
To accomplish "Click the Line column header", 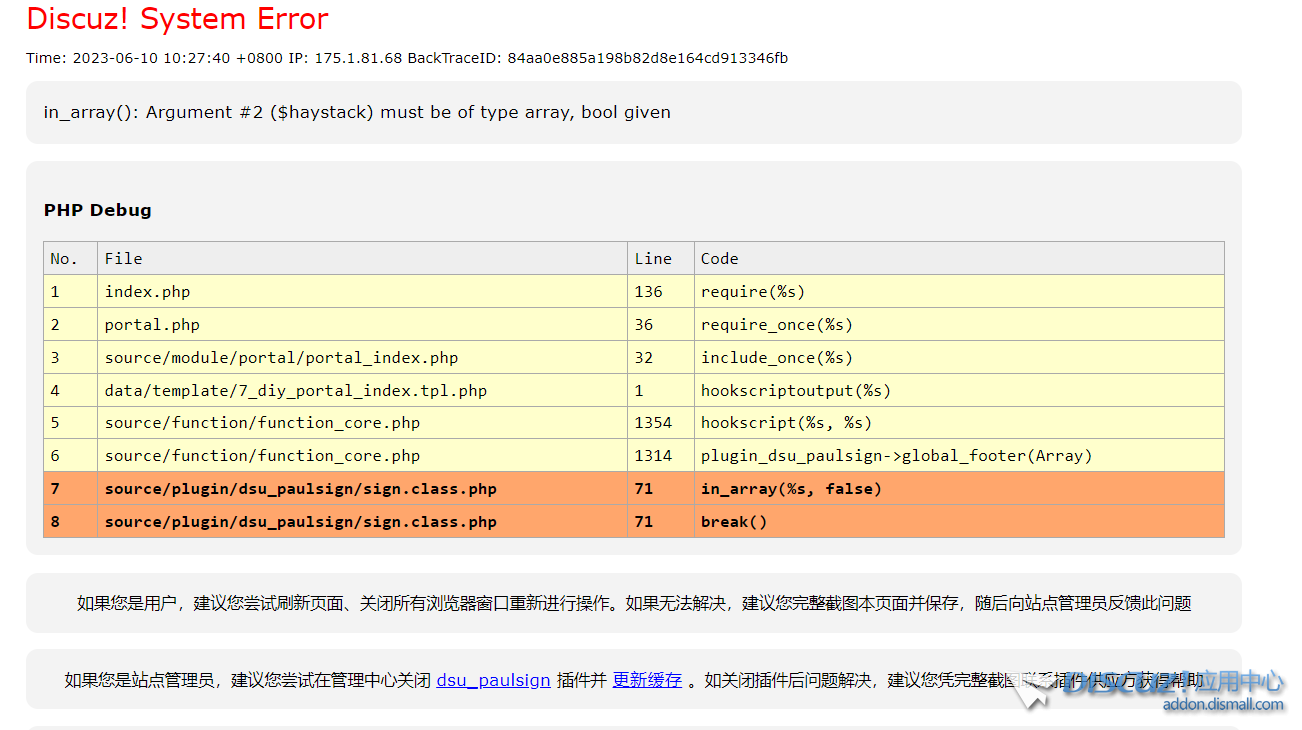I will tap(653, 259).
